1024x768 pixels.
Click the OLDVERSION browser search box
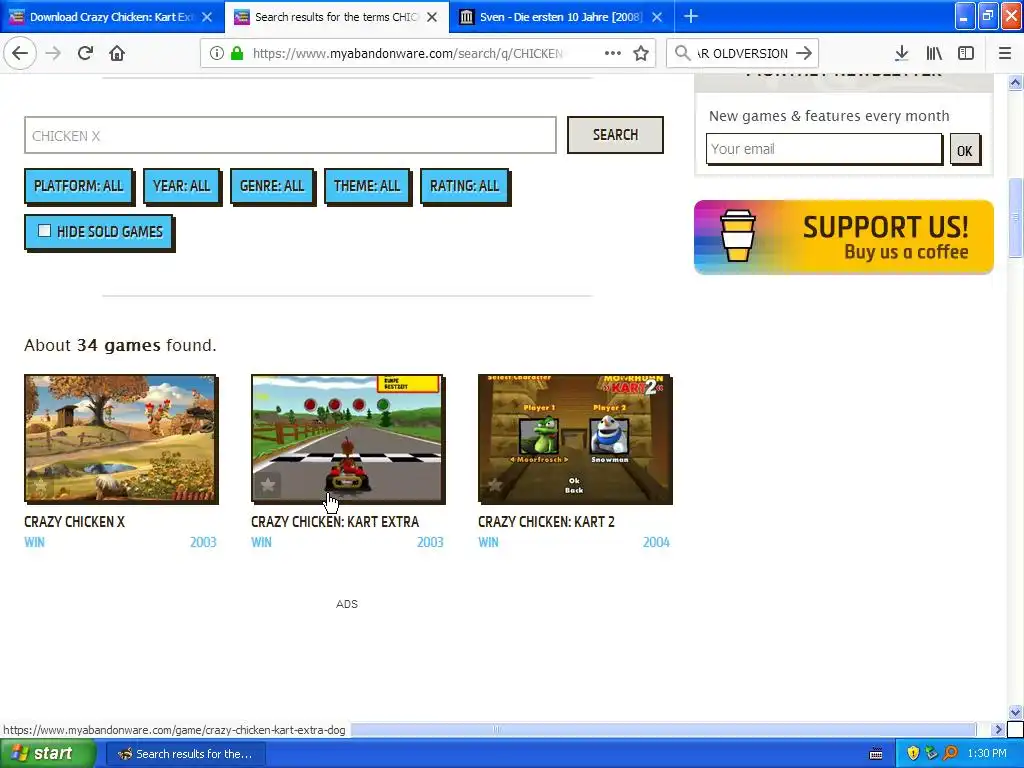pos(742,53)
